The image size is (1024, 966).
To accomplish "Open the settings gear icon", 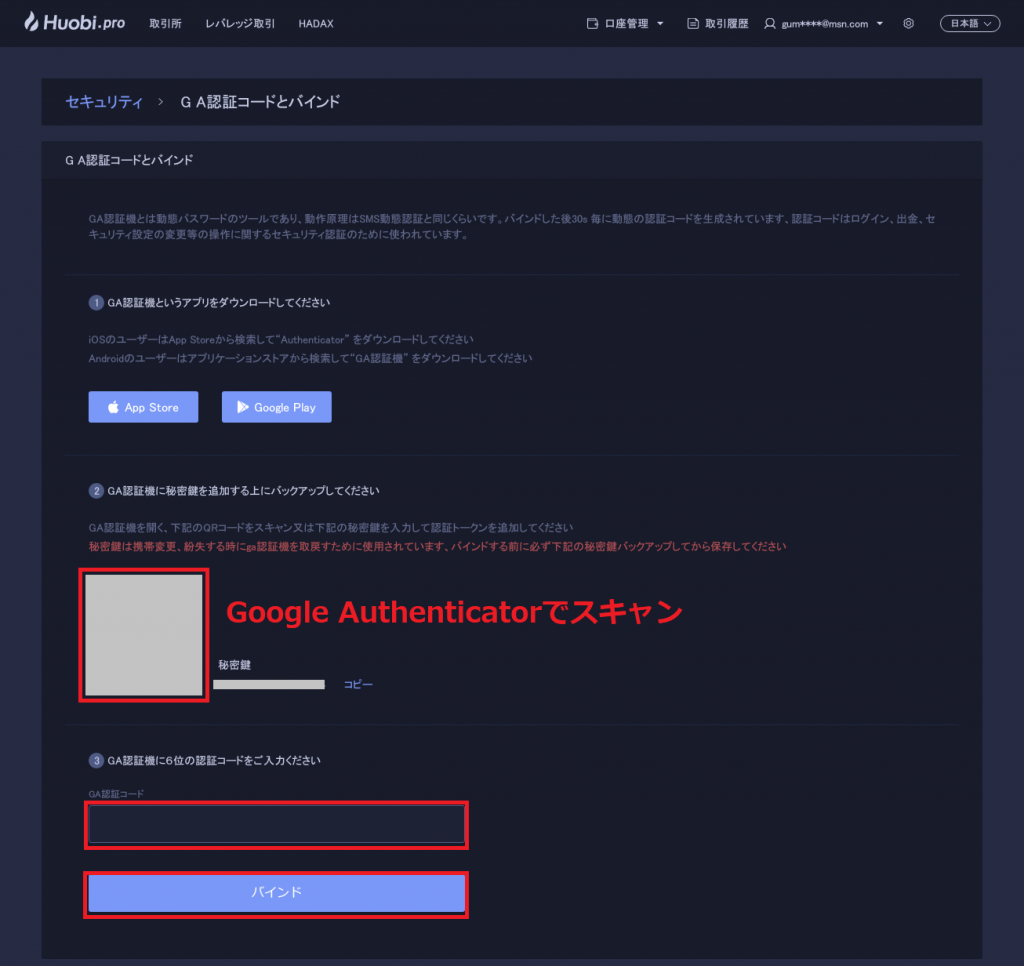I will (908, 24).
